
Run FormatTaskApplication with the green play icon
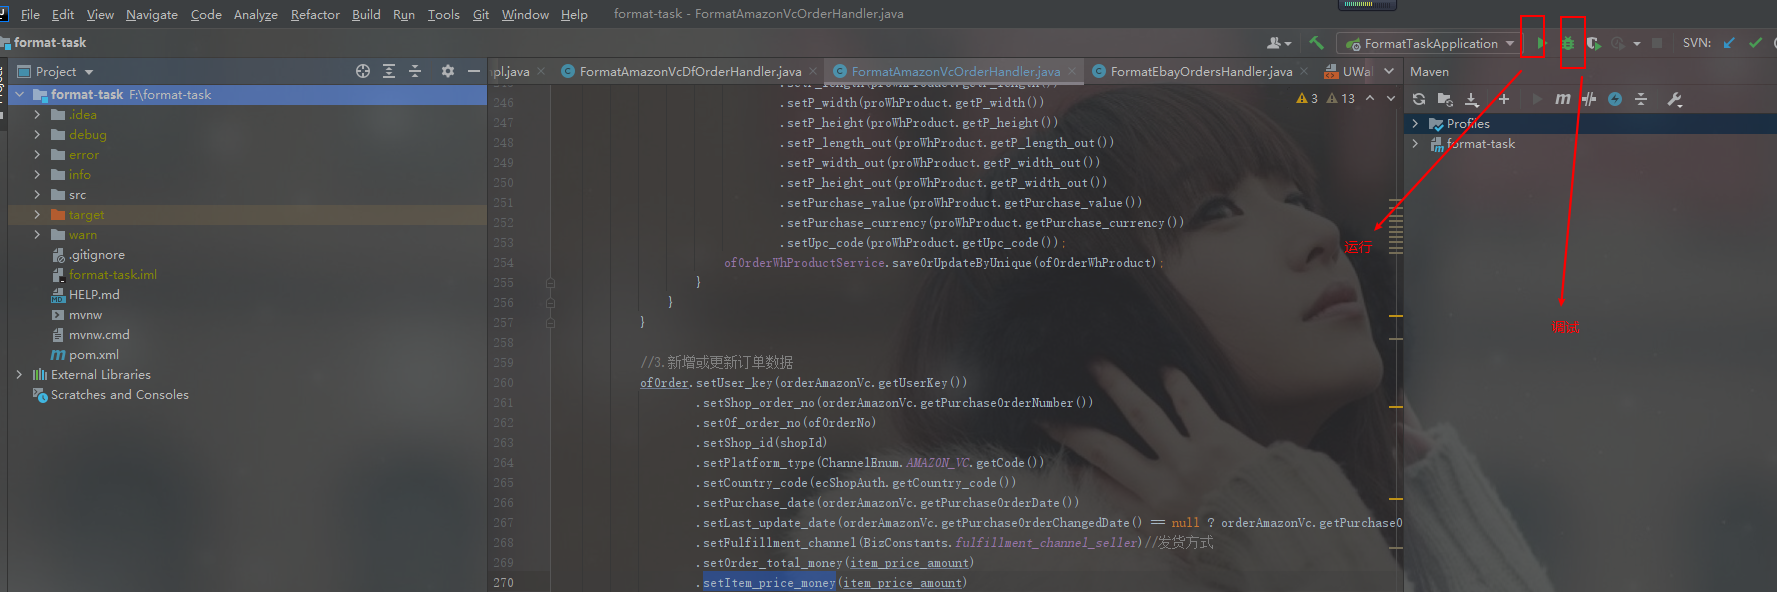[1541, 43]
